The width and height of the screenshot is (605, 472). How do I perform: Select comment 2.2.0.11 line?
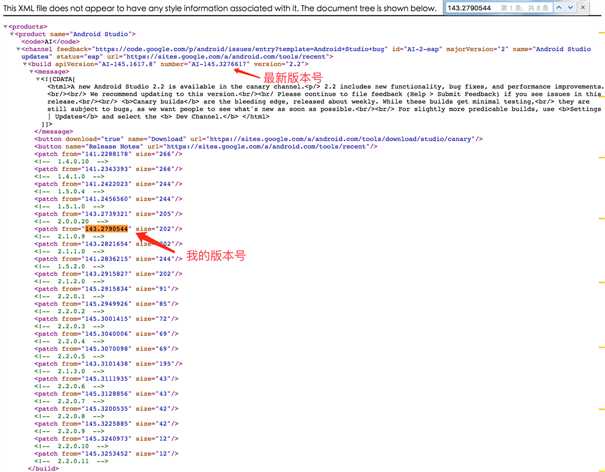click(x=71, y=461)
